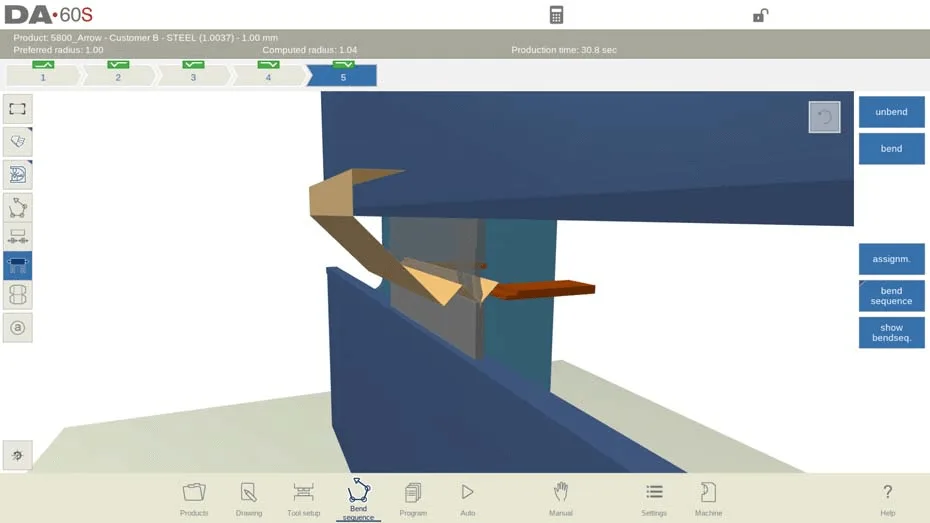Open view settings gear icon at bottom left
This screenshot has height=523, width=930.
click(x=18, y=455)
